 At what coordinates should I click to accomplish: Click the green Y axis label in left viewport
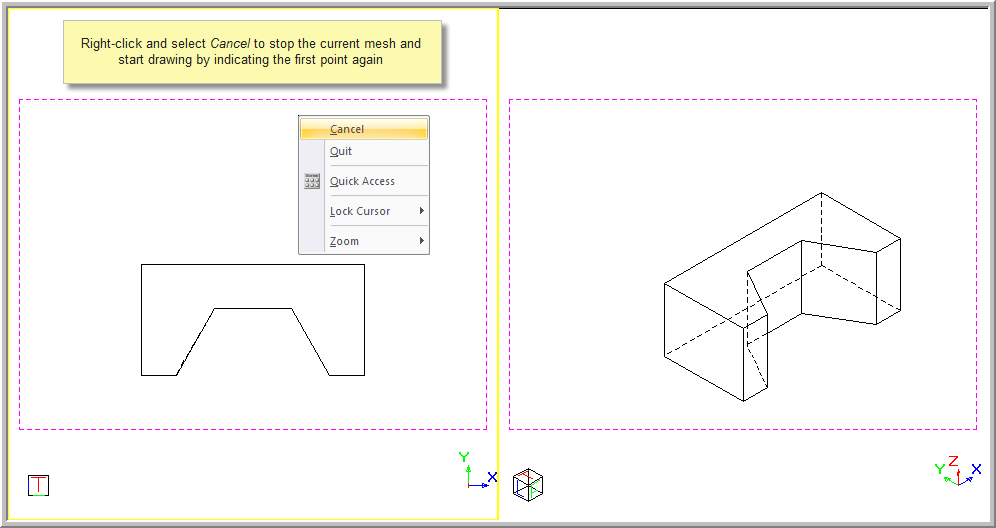pyautogui.click(x=464, y=457)
